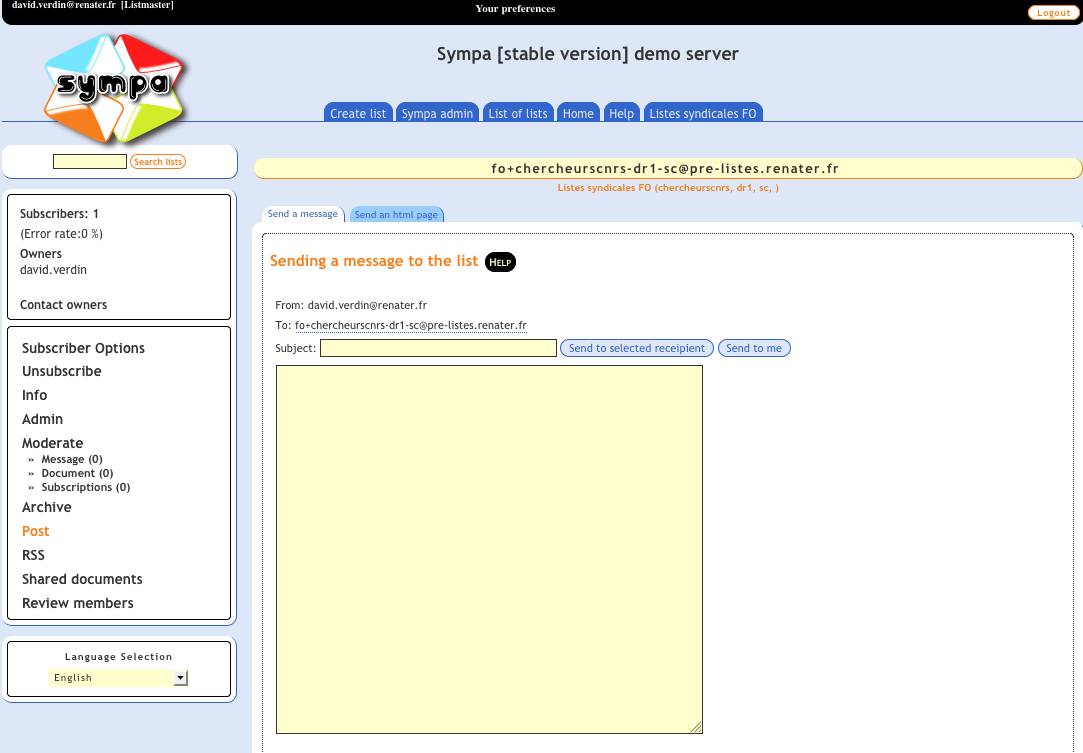Screen dimensions: 1083x753
Task: Open Message (0) under Moderate
Action: click(72, 459)
